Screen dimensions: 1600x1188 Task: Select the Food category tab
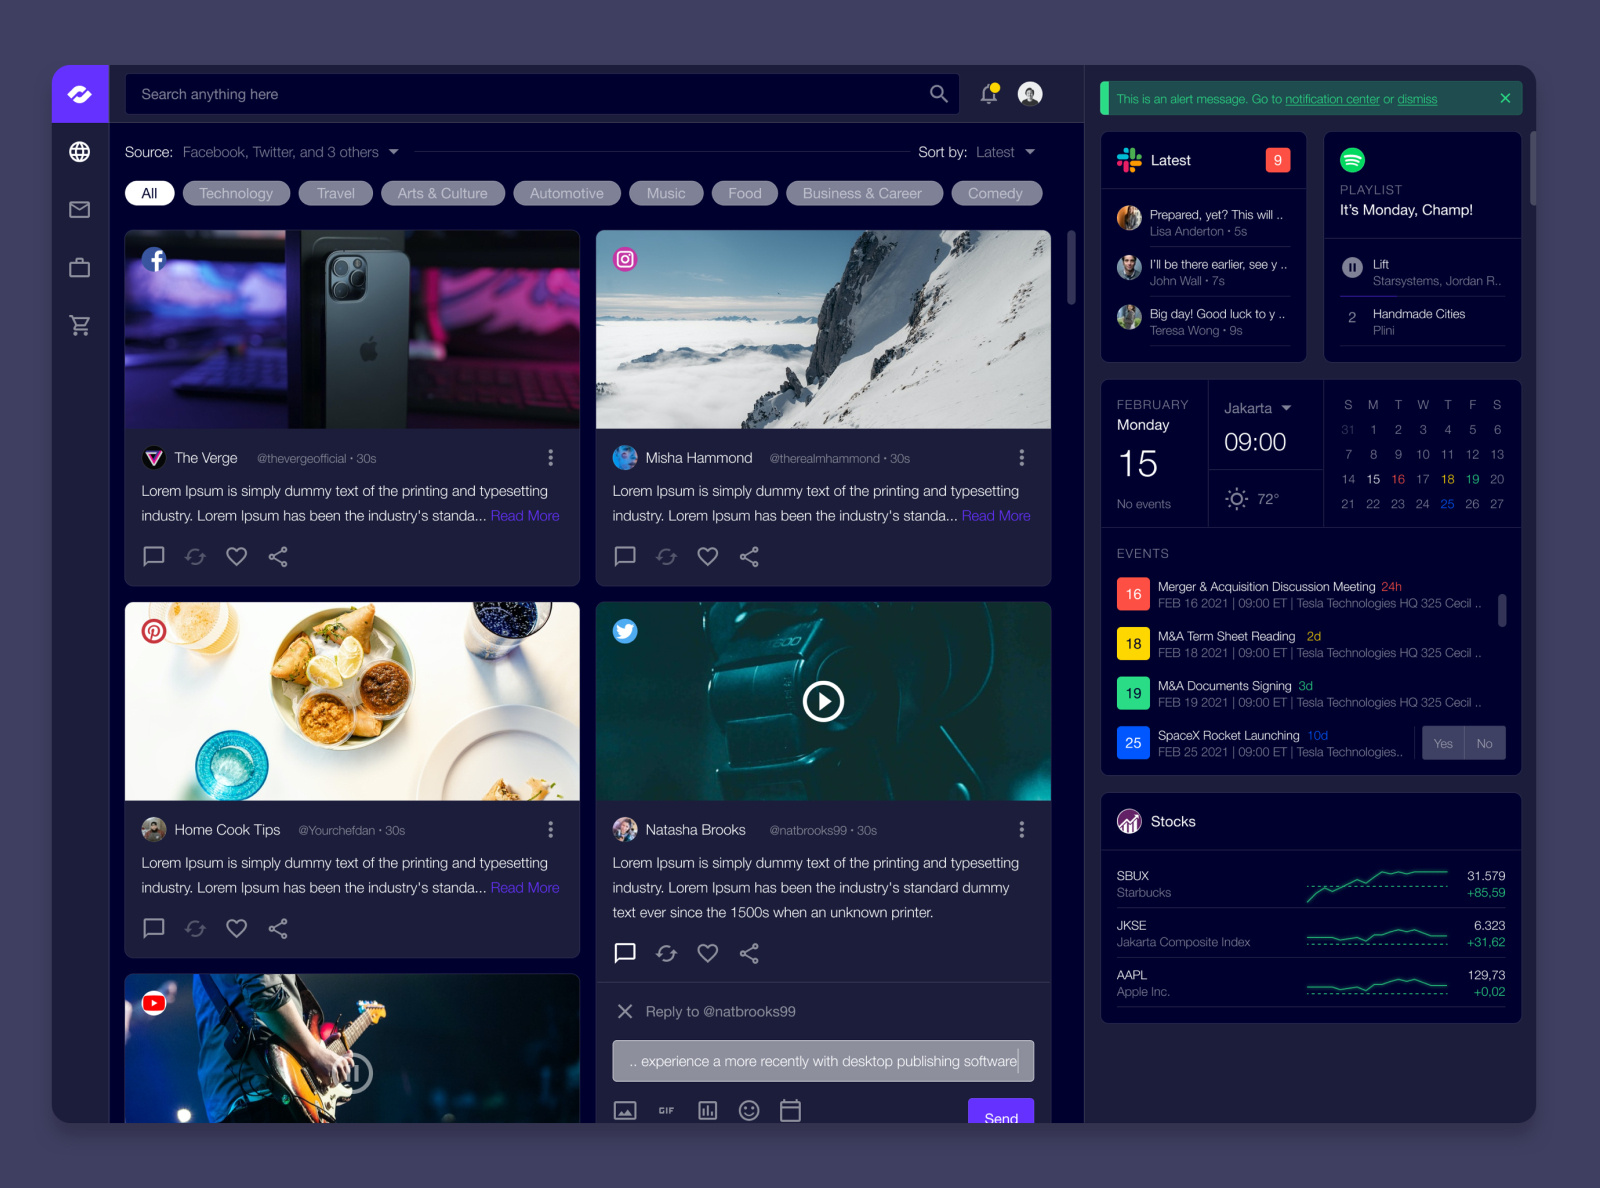tap(744, 193)
